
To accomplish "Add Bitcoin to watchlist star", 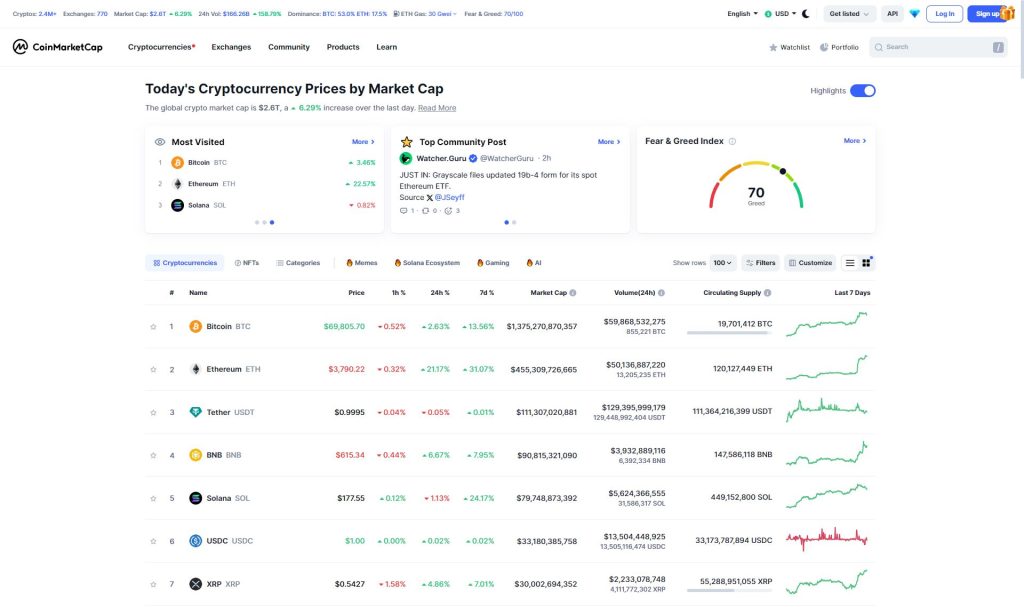I will (x=153, y=327).
